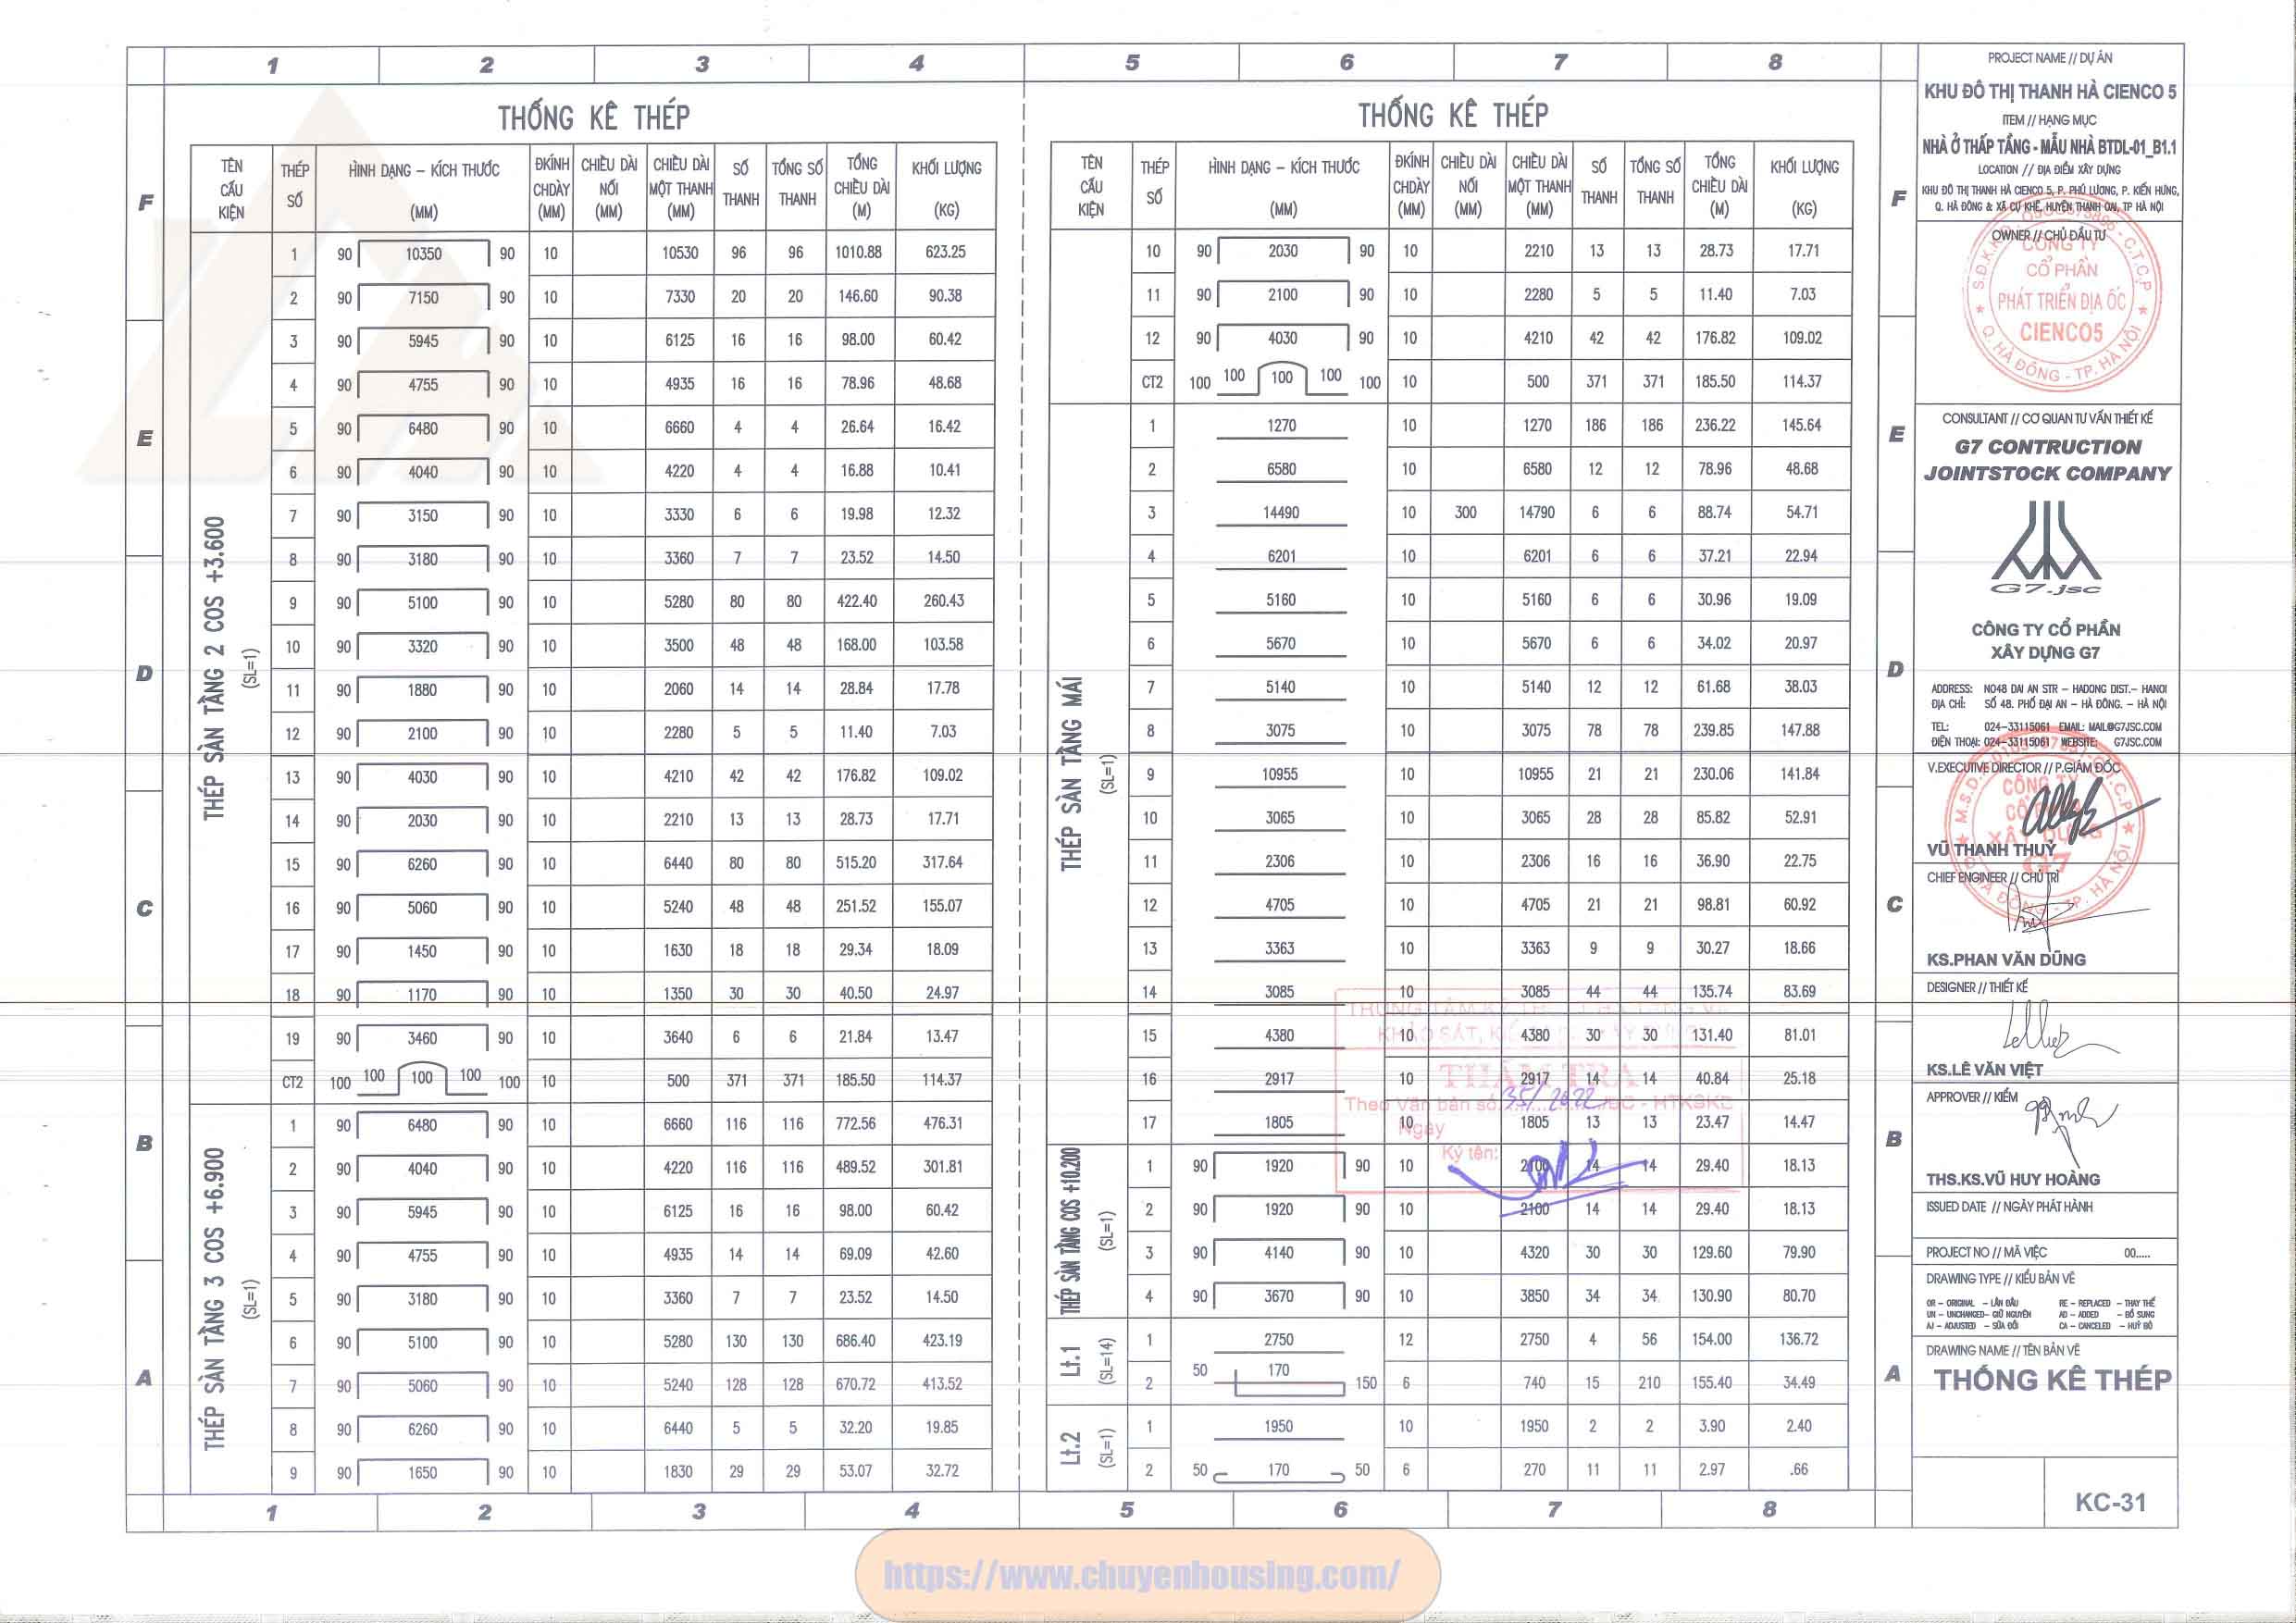Select weight value '155.07'
The height and width of the screenshot is (1623, 2296).
click(x=942, y=906)
